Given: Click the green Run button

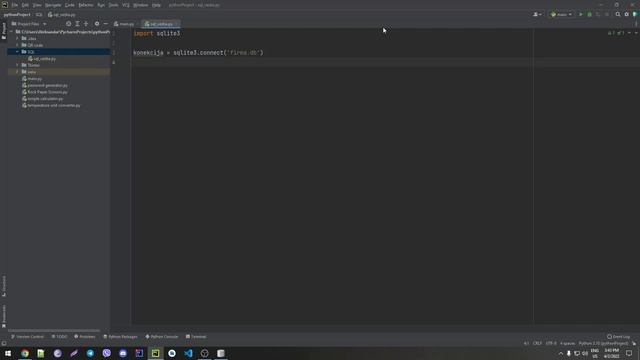Looking at the screenshot, I should coord(581,15).
